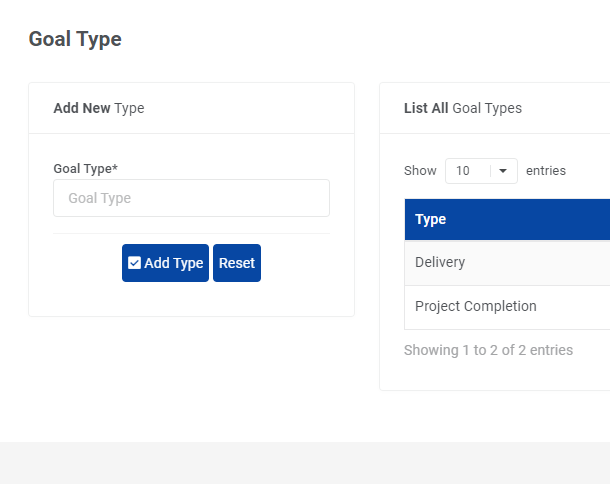Click the bold Add New text

pyautogui.click(x=82, y=108)
